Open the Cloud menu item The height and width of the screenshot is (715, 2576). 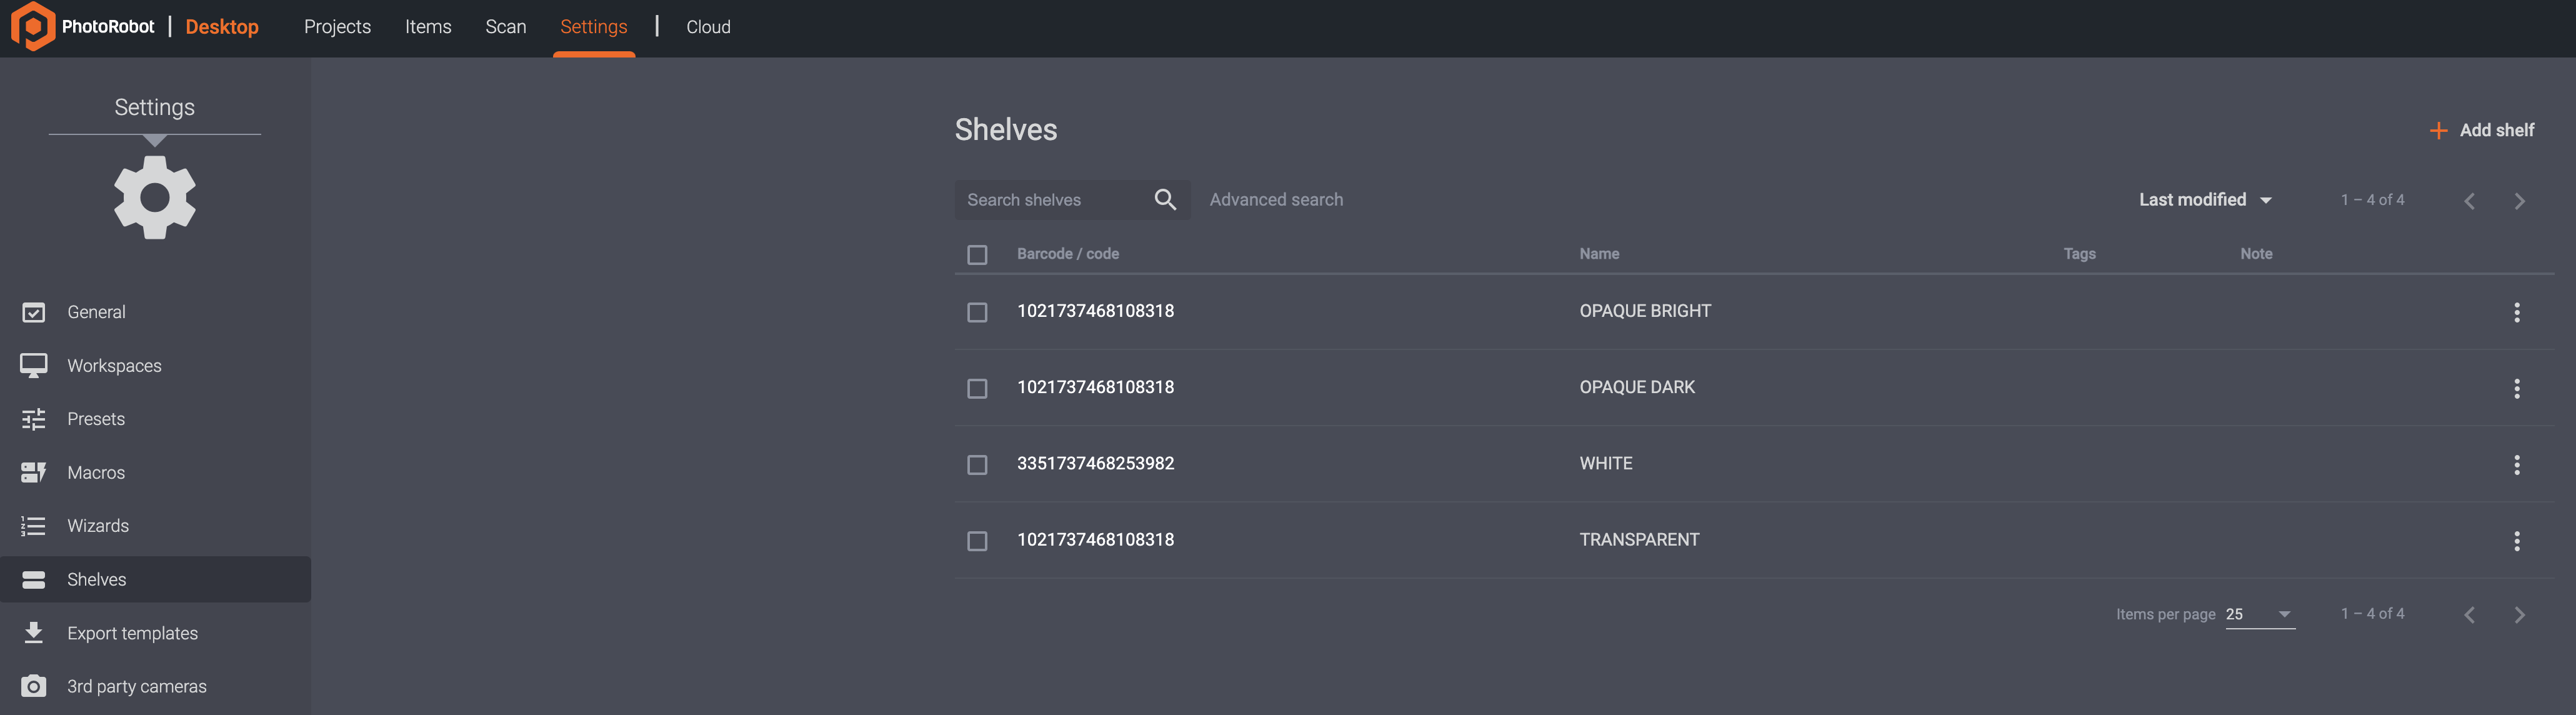pyautogui.click(x=708, y=27)
